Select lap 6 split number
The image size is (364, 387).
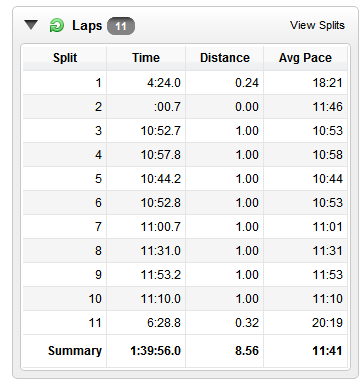[x=98, y=203]
